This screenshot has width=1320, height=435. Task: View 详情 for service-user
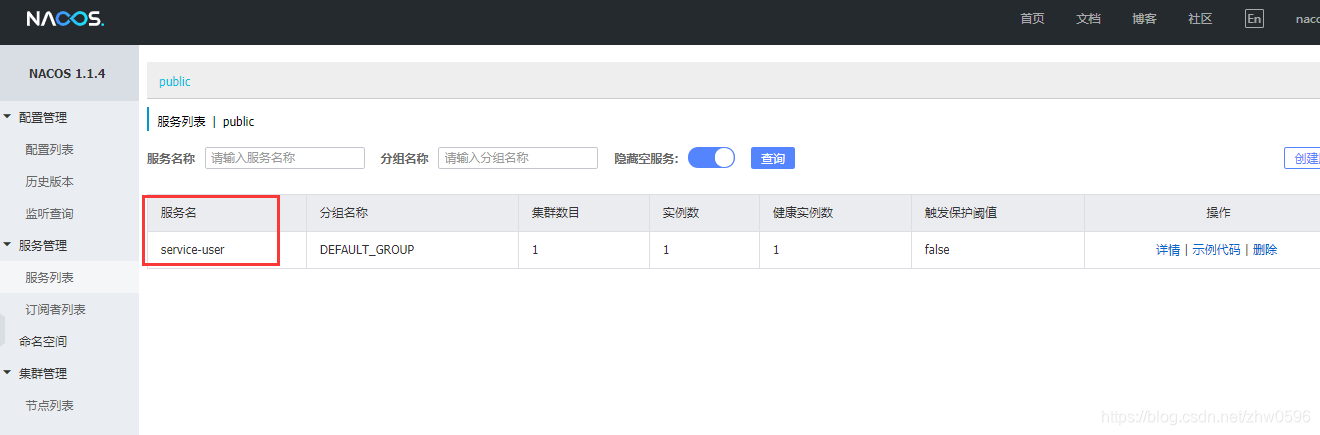point(1168,250)
